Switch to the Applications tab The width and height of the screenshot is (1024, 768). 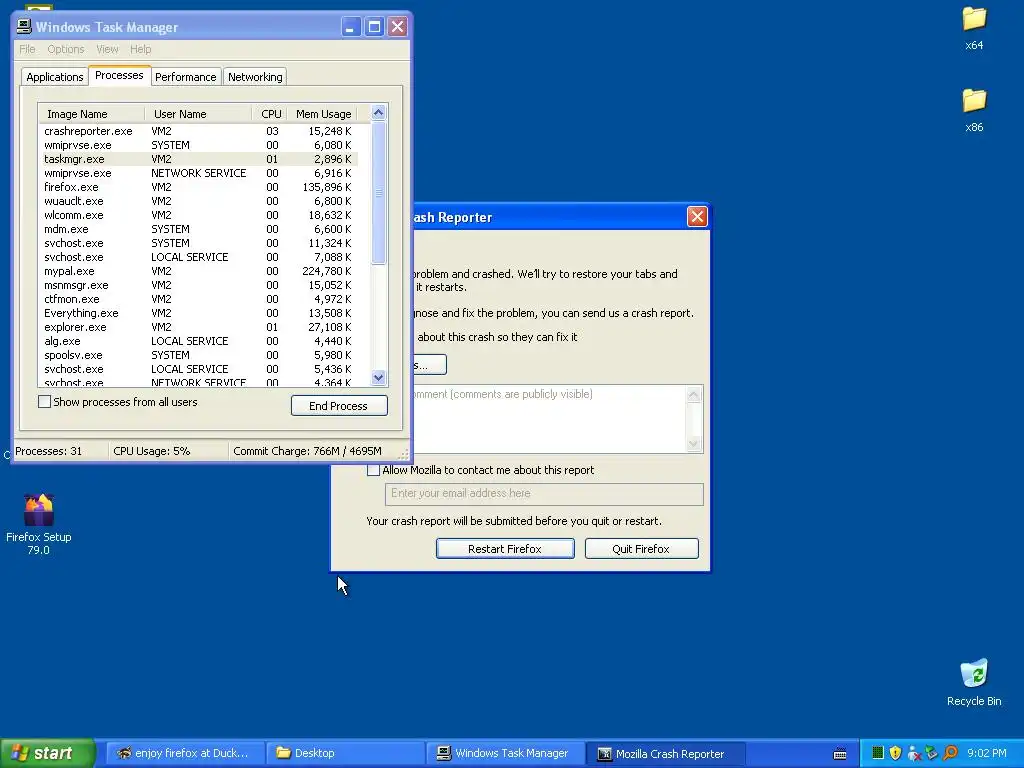point(55,77)
